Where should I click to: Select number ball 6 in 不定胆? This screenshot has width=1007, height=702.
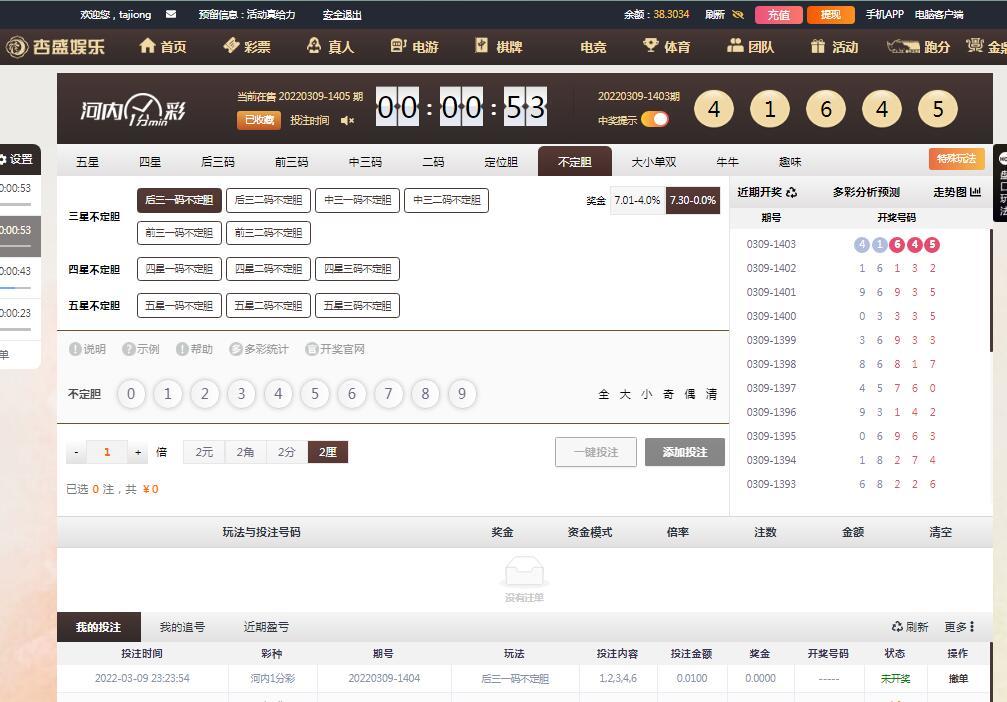[x=352, y=394]
